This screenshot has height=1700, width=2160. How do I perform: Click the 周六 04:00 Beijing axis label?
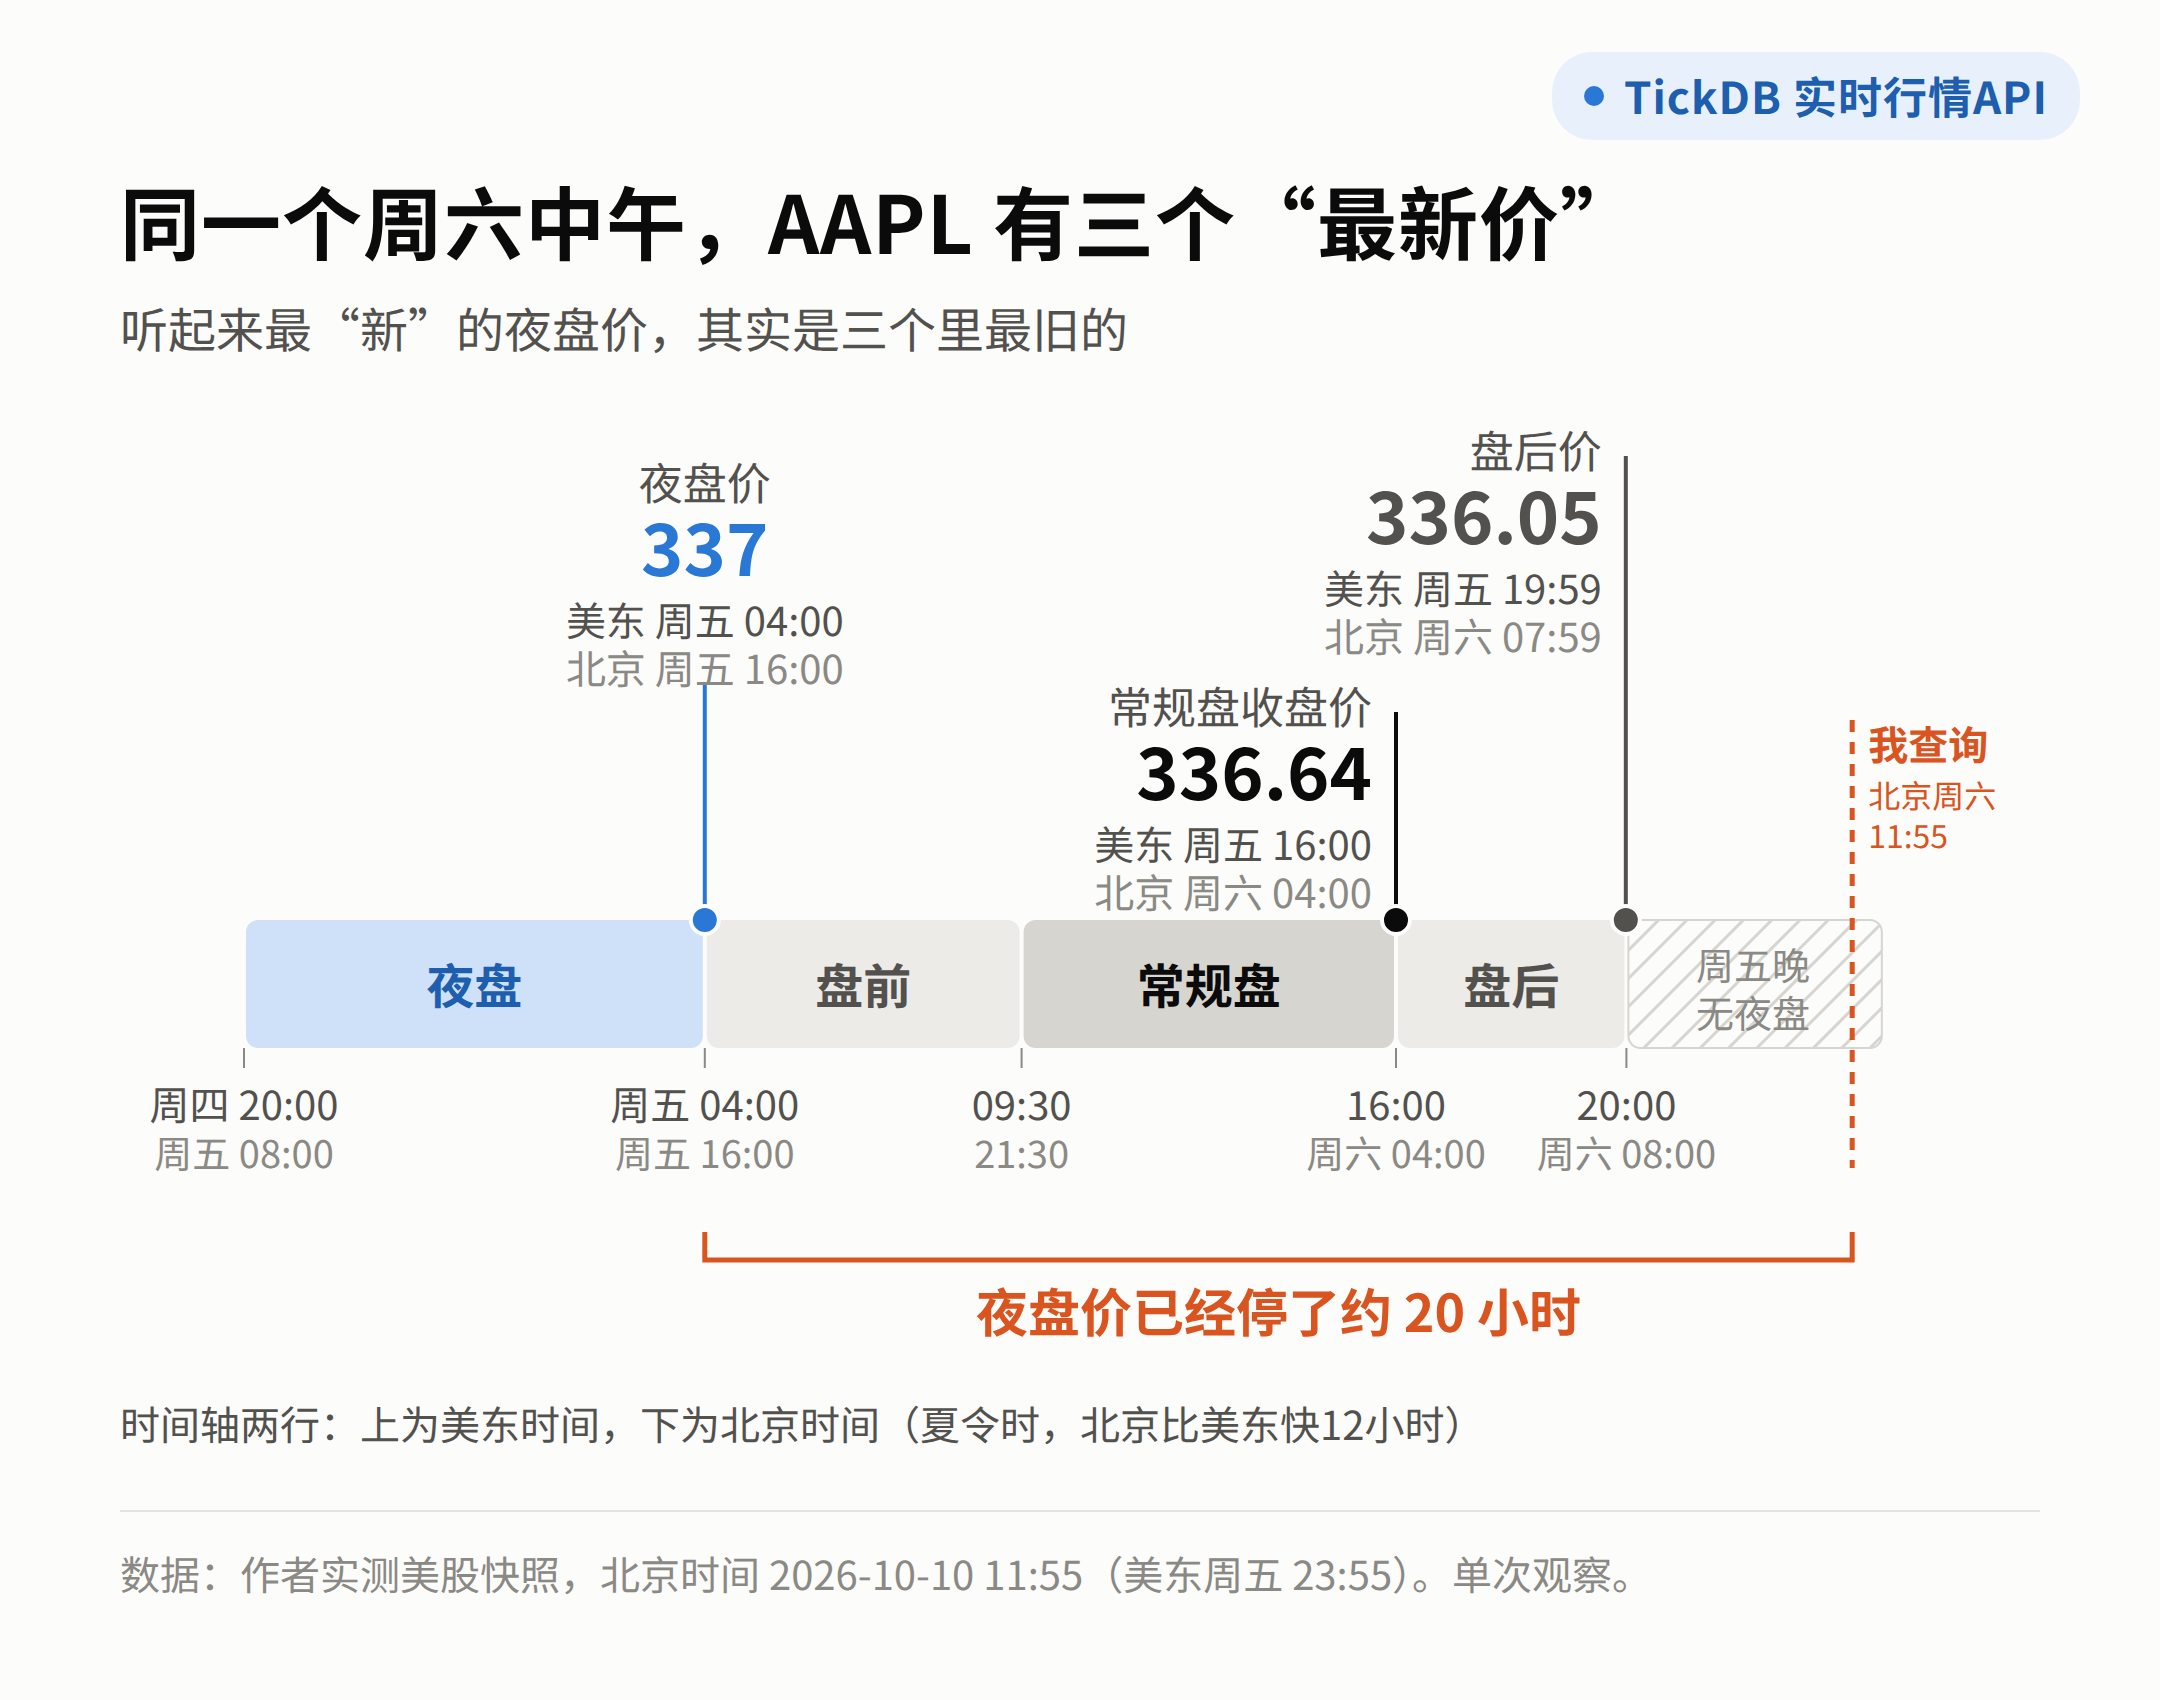(1396, 1155)
